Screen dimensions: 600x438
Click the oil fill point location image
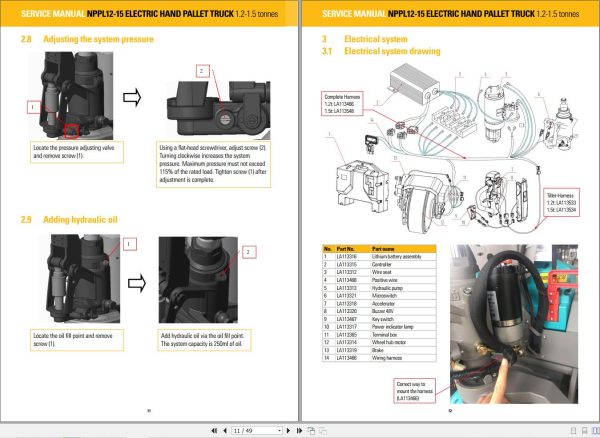point(79,278)
